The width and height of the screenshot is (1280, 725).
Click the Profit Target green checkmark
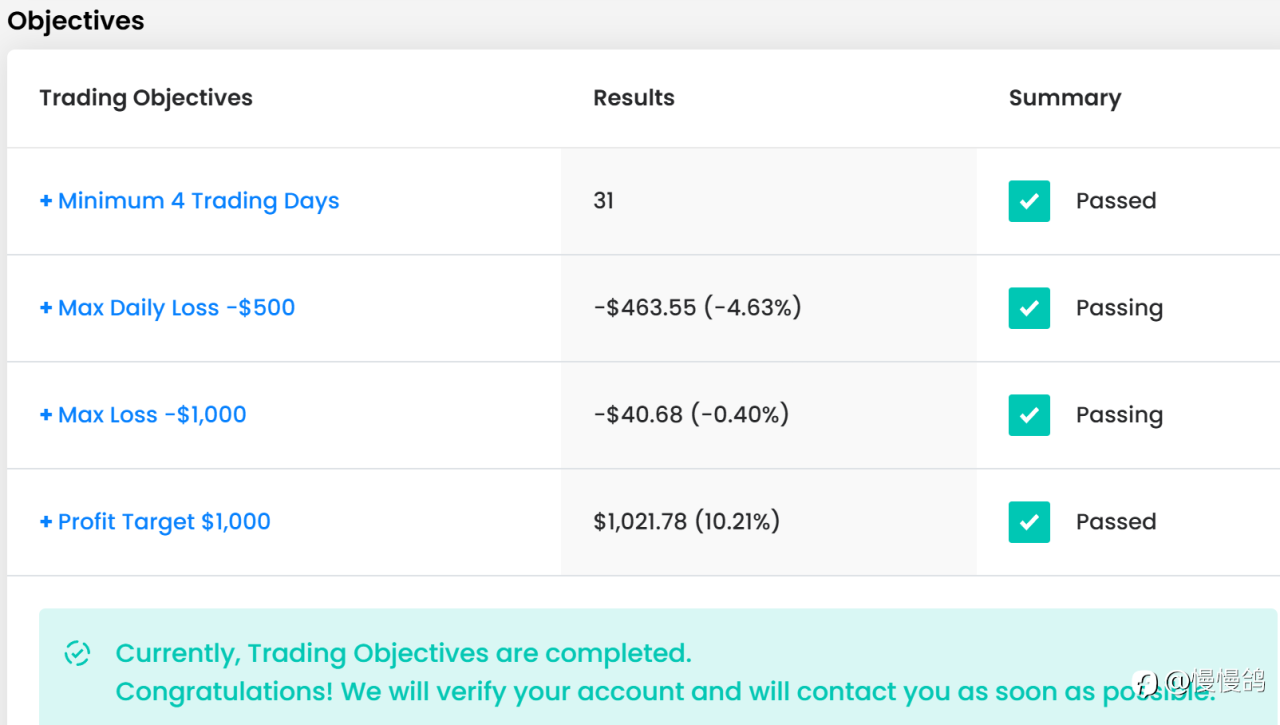pyautogui.click(x=1029, y=522)
